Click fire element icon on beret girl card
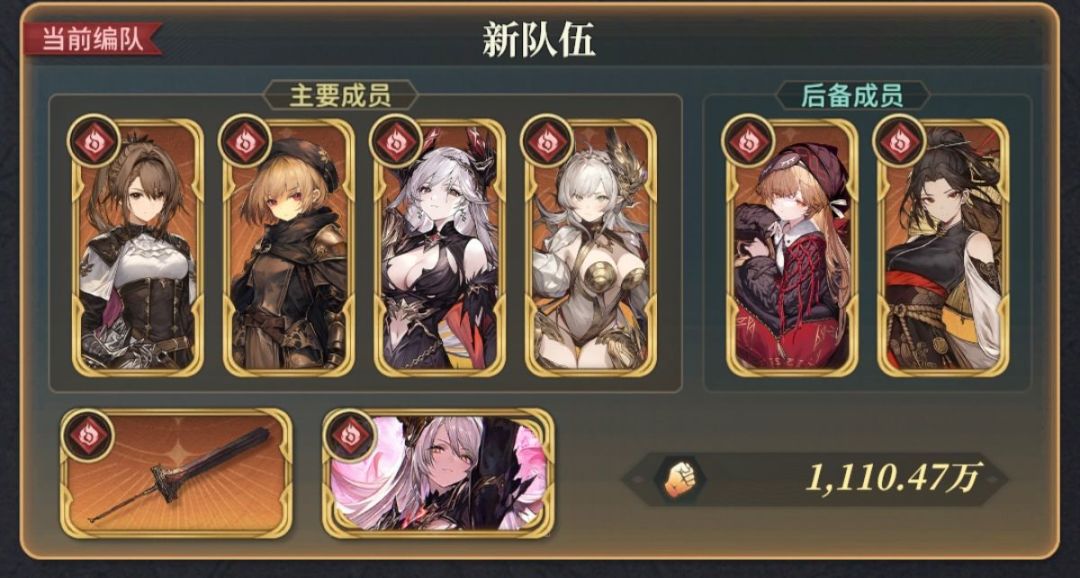This screenshot has width=1080, height=578. tap(245, 143)
